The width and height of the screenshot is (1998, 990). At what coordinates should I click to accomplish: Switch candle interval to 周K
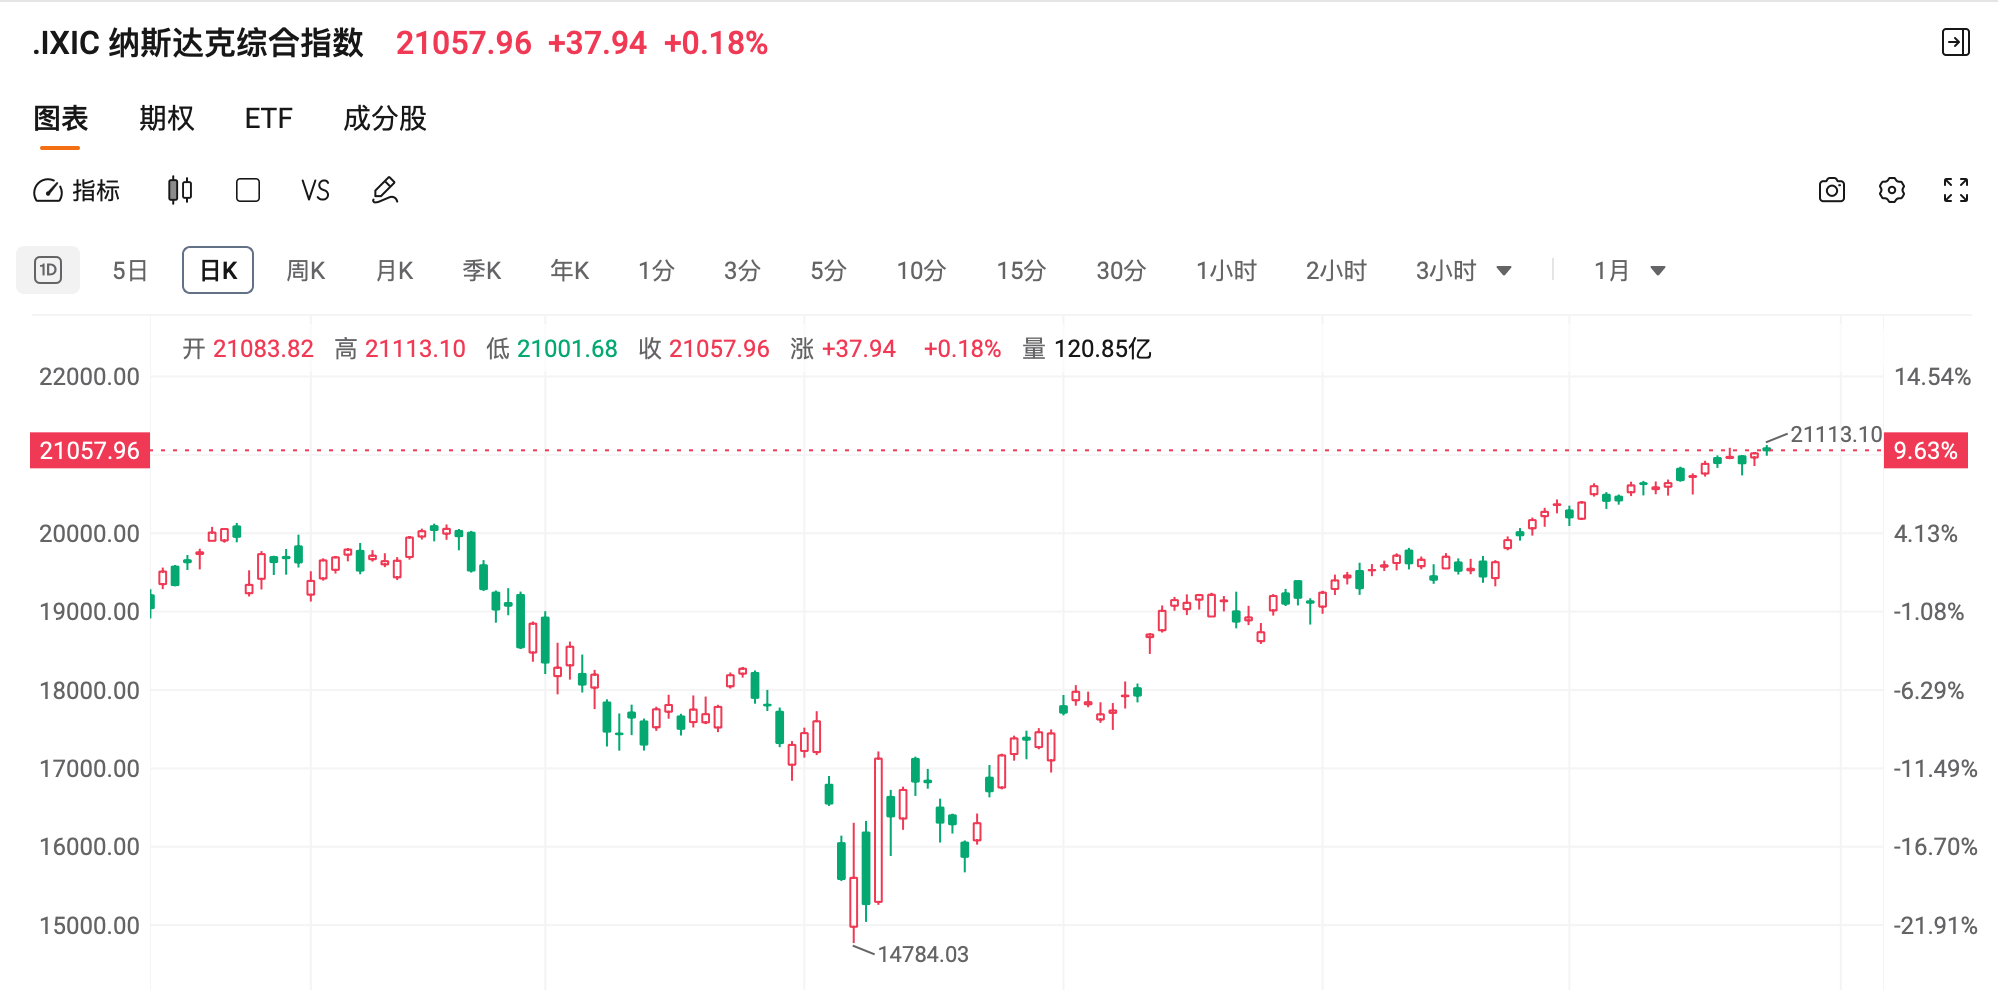click(x=305, y=270)
